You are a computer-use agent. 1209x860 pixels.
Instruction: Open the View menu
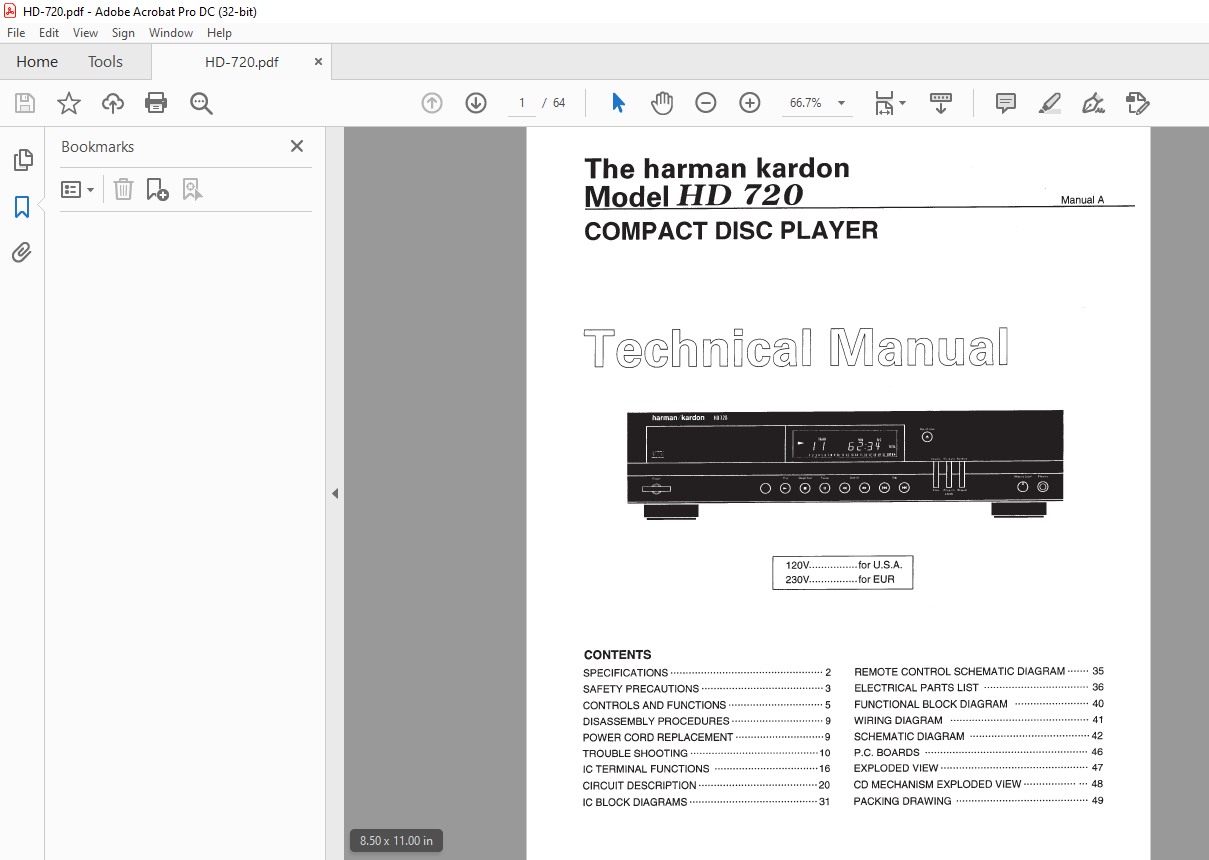[86, 33]
